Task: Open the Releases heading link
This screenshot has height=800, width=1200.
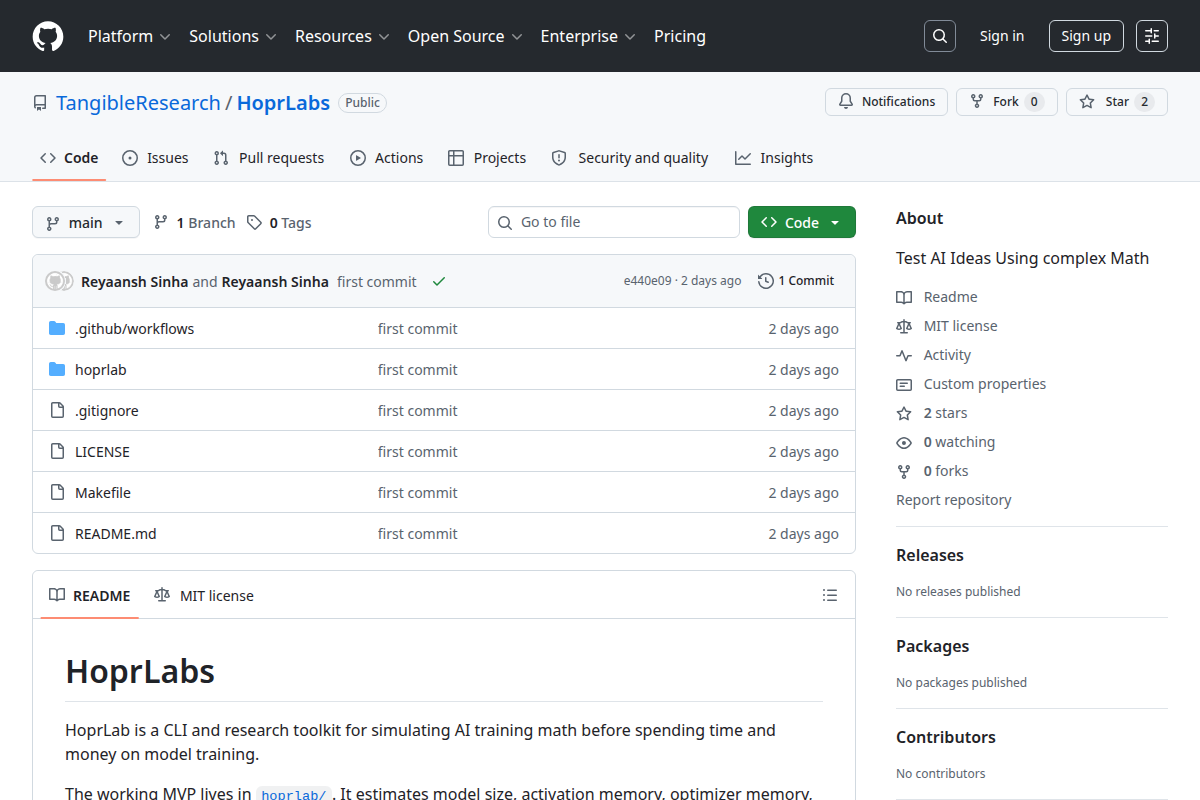Action: [x=930, y=555]
